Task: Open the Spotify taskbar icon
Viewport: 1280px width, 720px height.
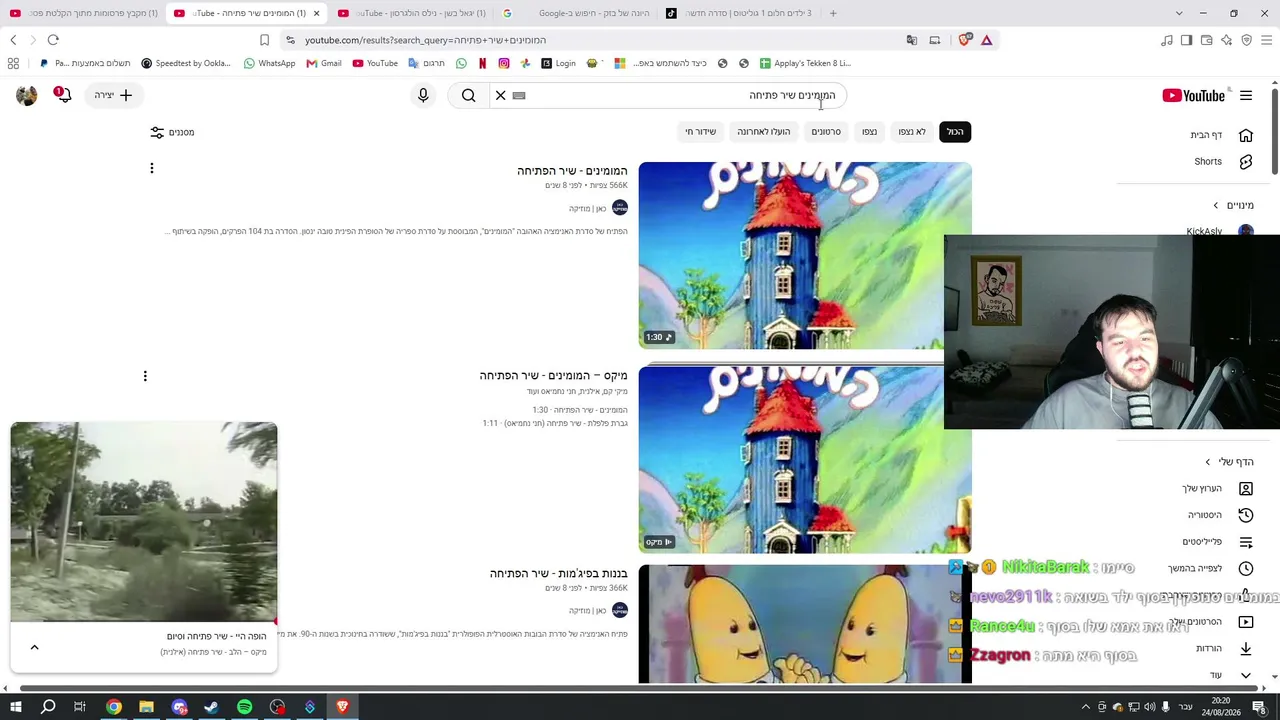Action: (x=245, y=707)
